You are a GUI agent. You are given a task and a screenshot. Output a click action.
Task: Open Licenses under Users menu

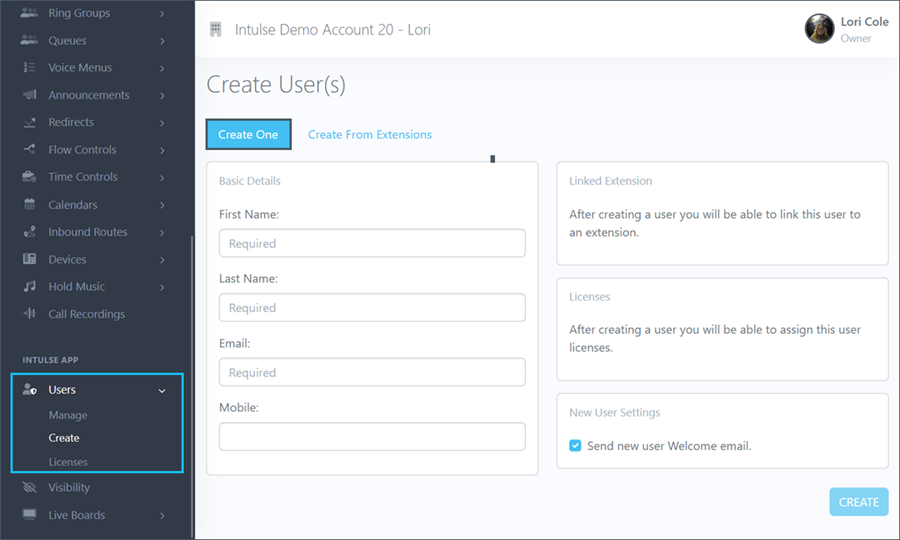pos(68,462)
